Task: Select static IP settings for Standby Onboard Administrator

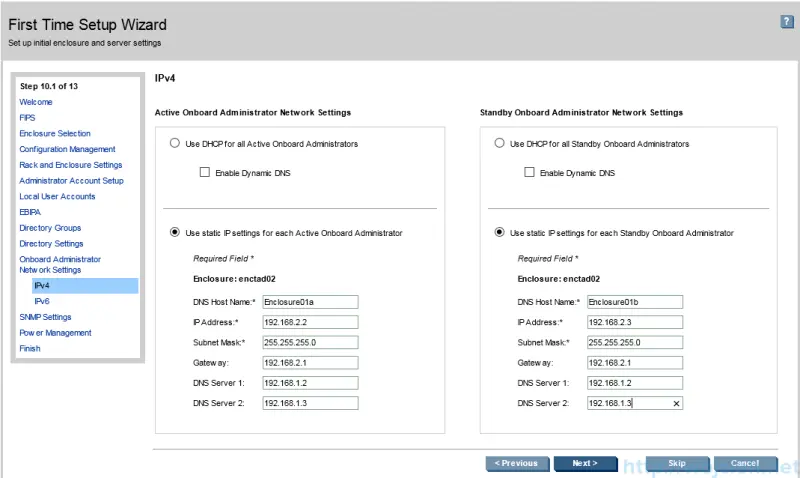Action: [499, 232]
